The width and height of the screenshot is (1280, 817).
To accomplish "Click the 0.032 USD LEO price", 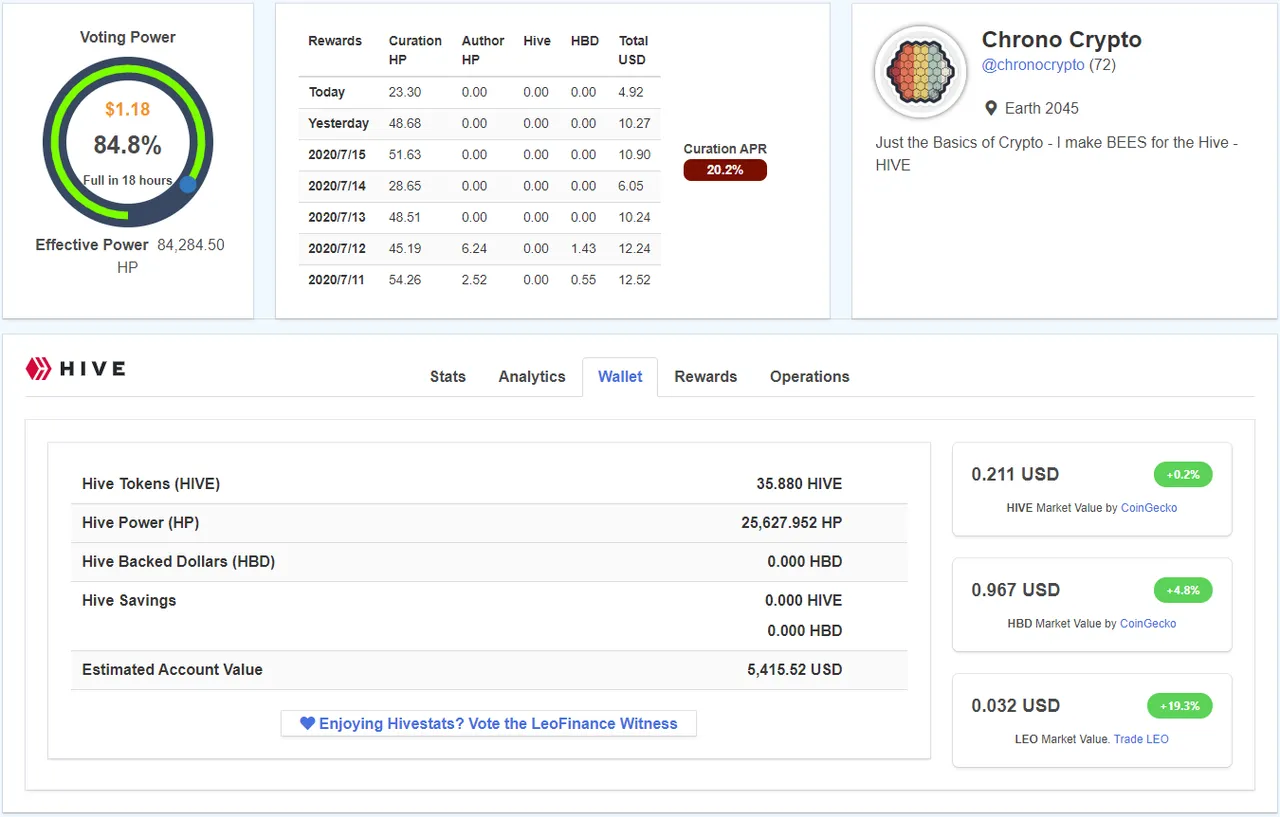I will click(x=1015, y=706).
